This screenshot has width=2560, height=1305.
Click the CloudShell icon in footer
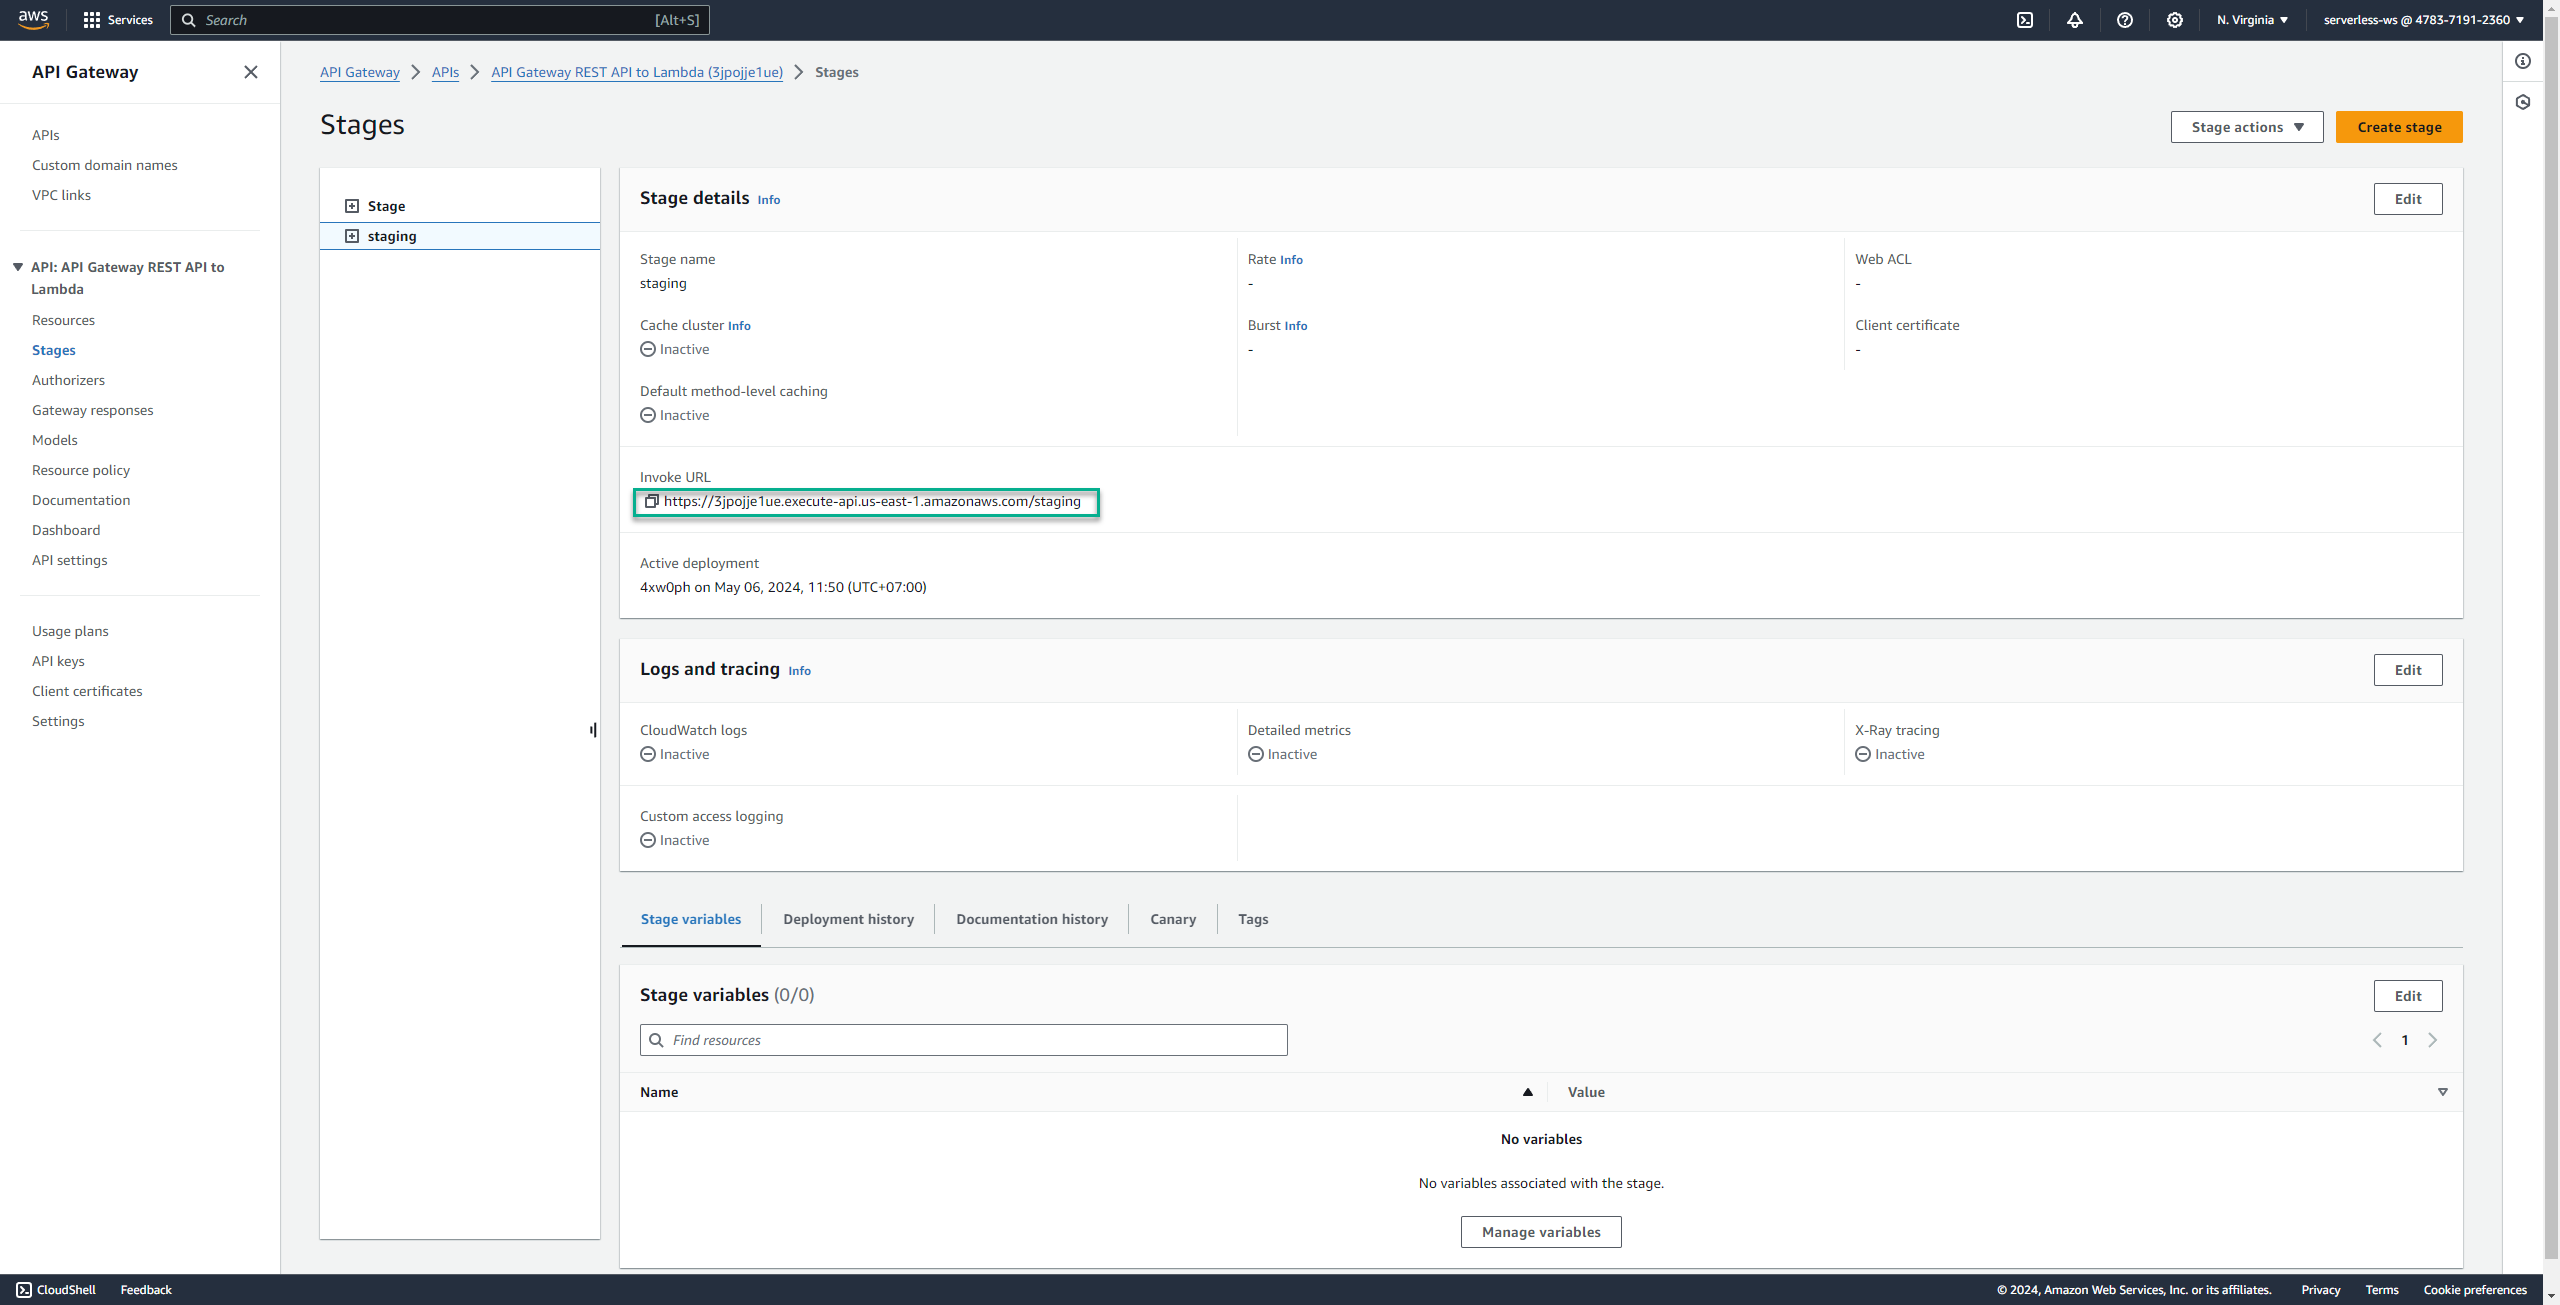click(24, 1290)
